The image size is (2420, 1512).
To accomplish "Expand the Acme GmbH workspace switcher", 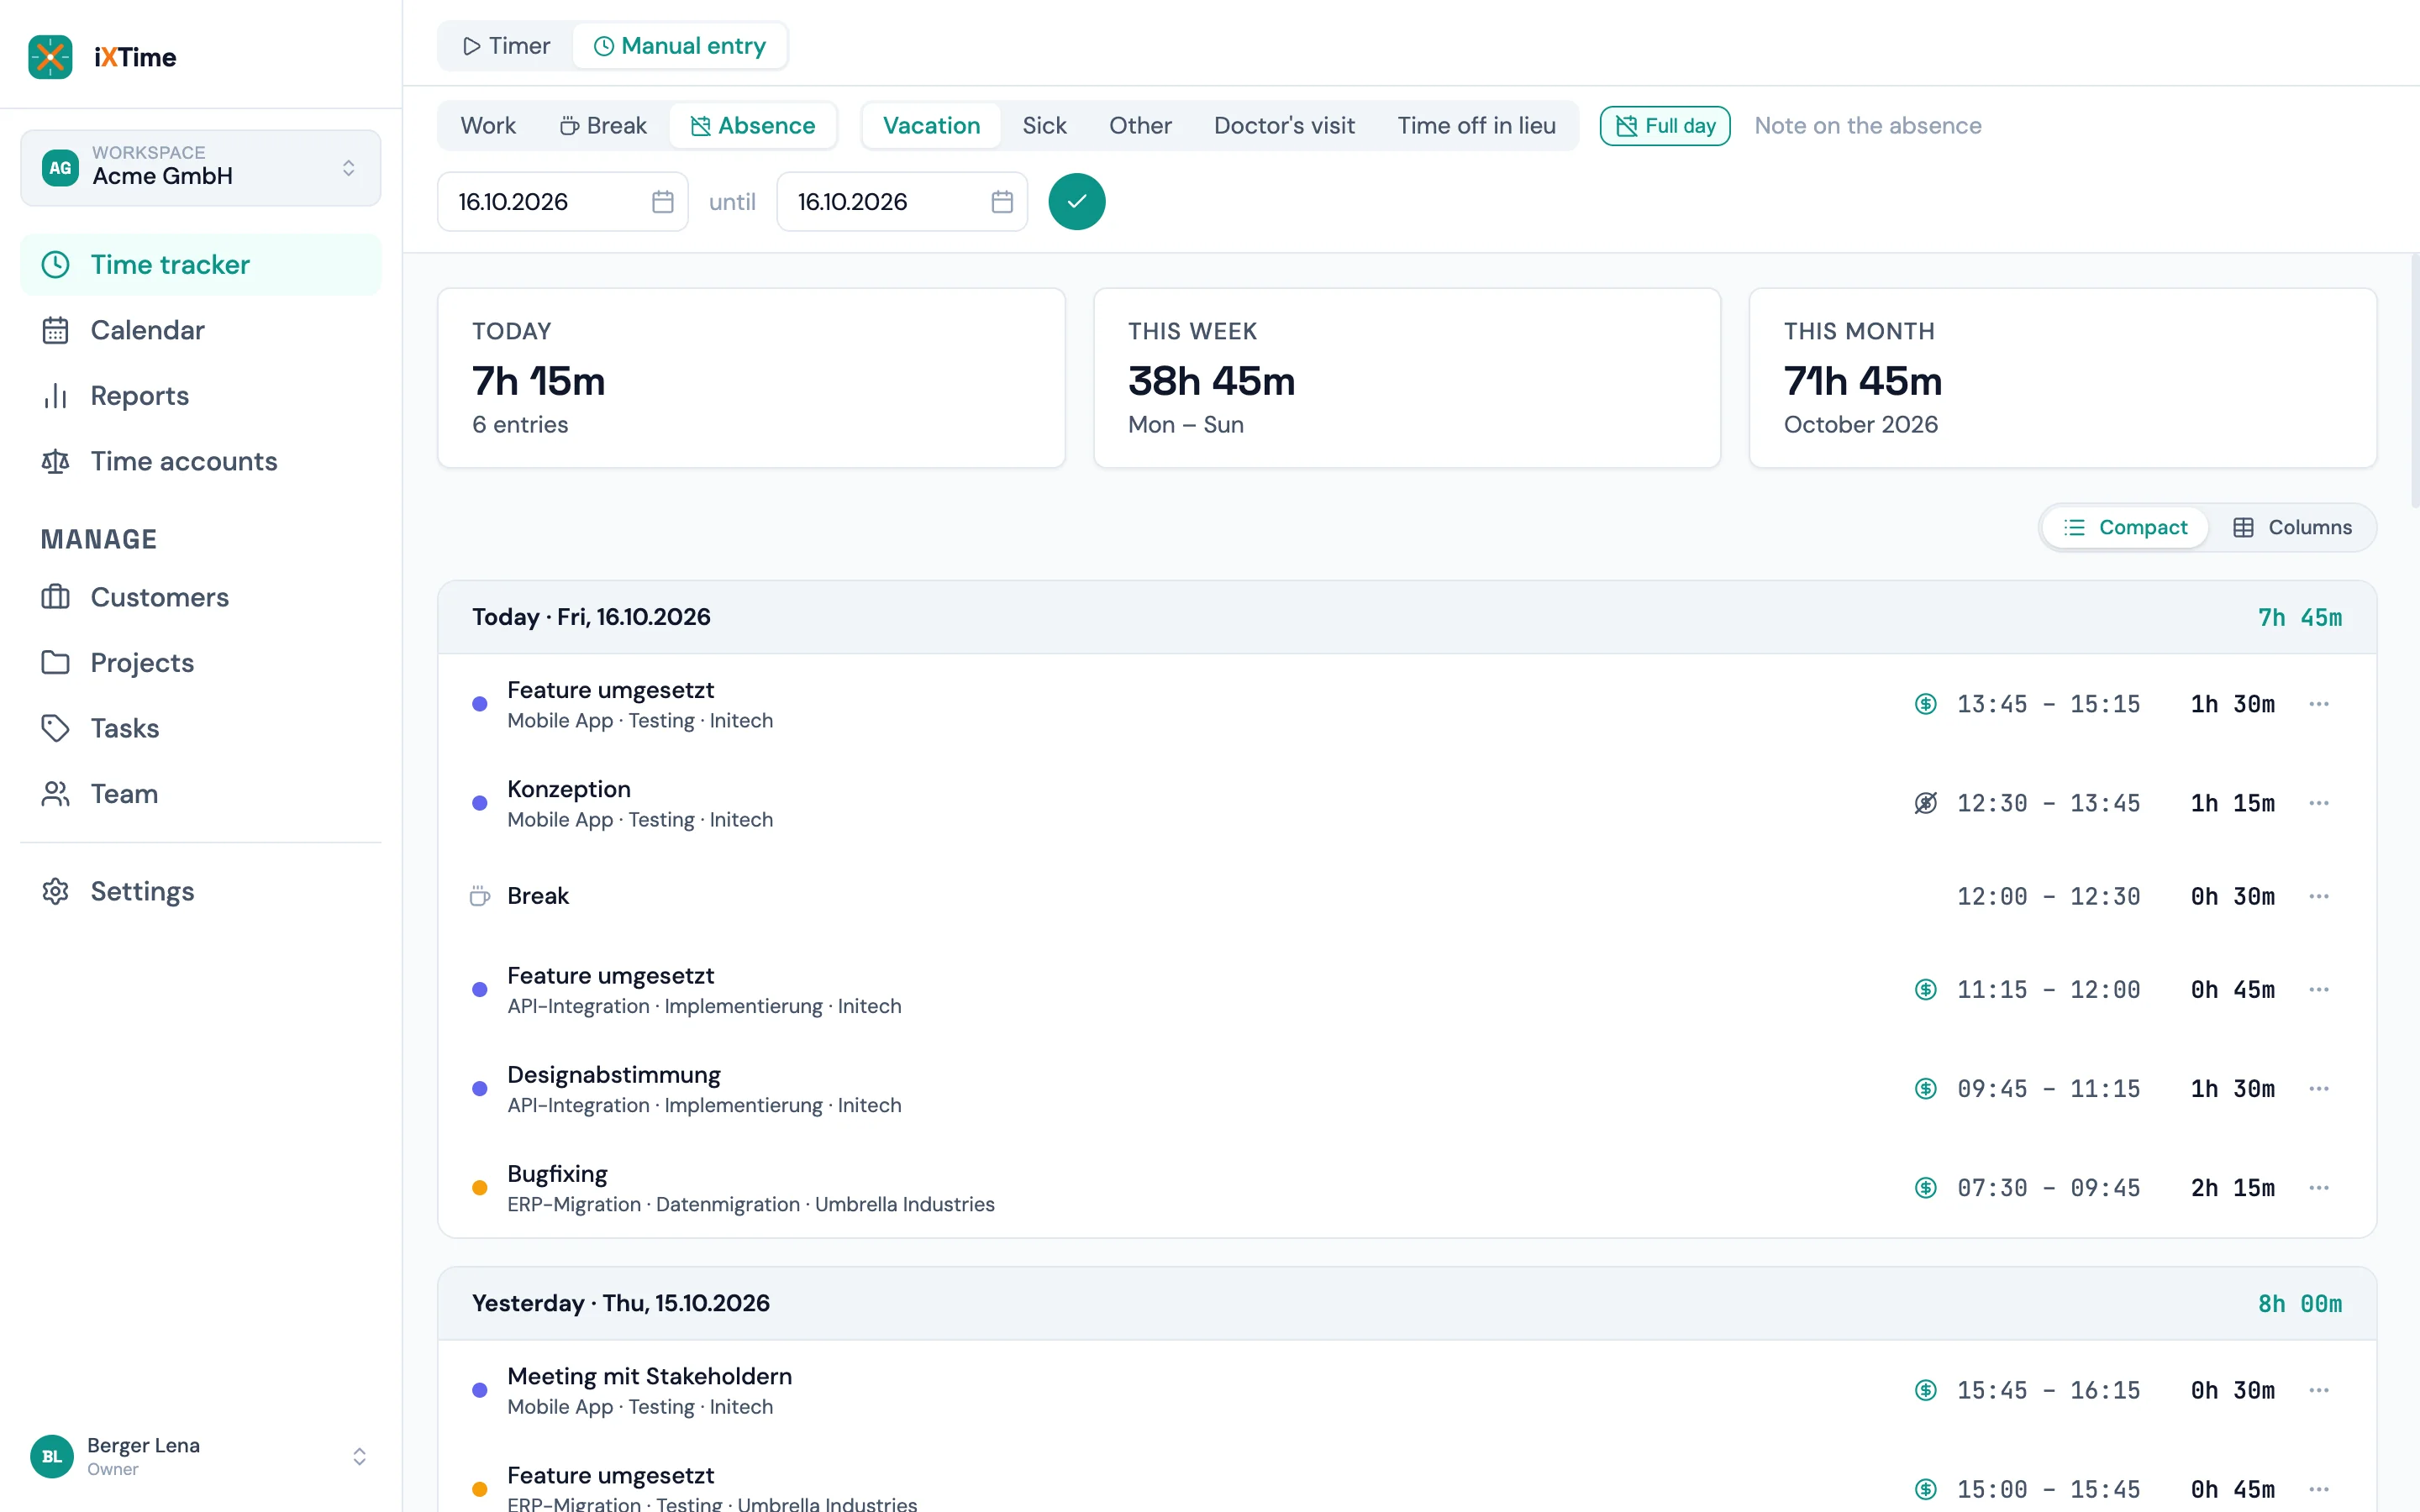I will coord(201,168).
